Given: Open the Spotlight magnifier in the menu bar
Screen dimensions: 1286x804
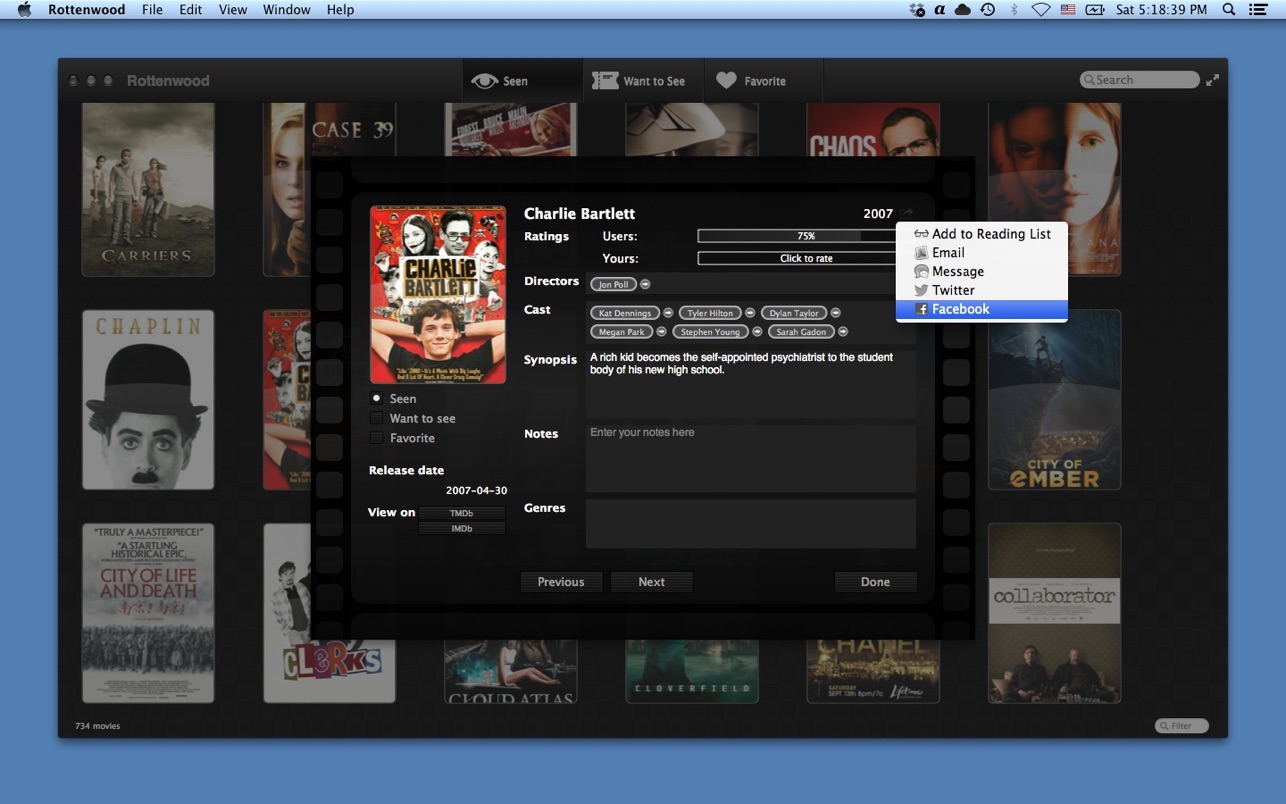Looking at the screenshot, I should coord(1229,10).
